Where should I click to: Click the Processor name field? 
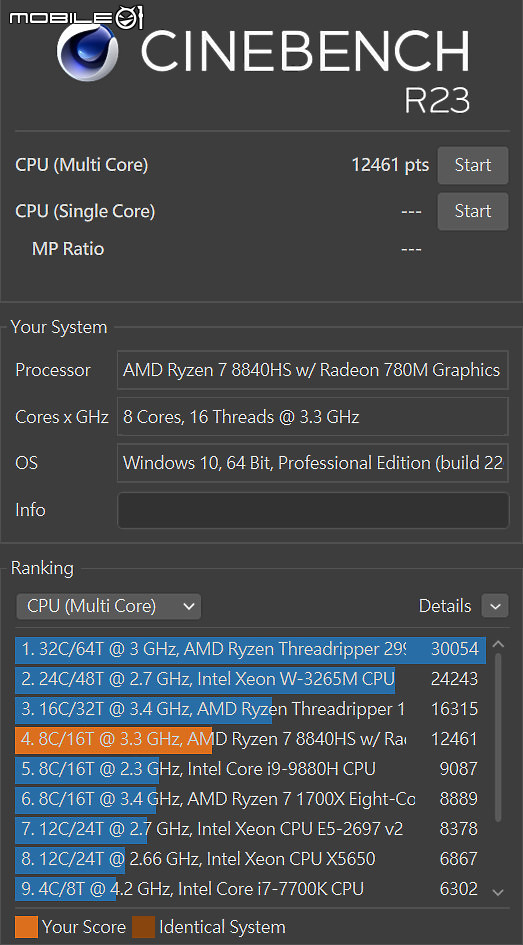point(312,369)
